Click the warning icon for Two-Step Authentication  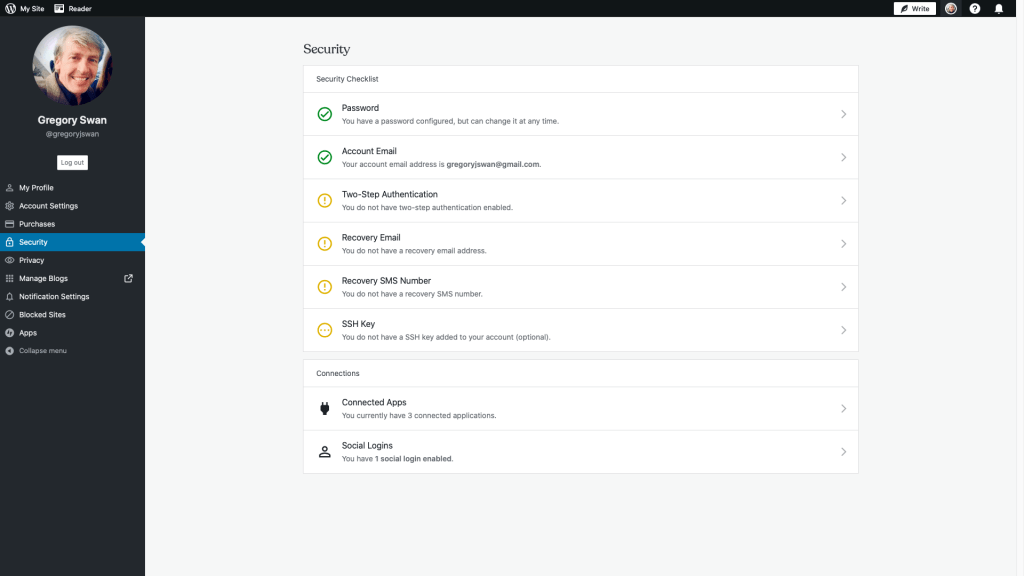(x=324, y=200)
